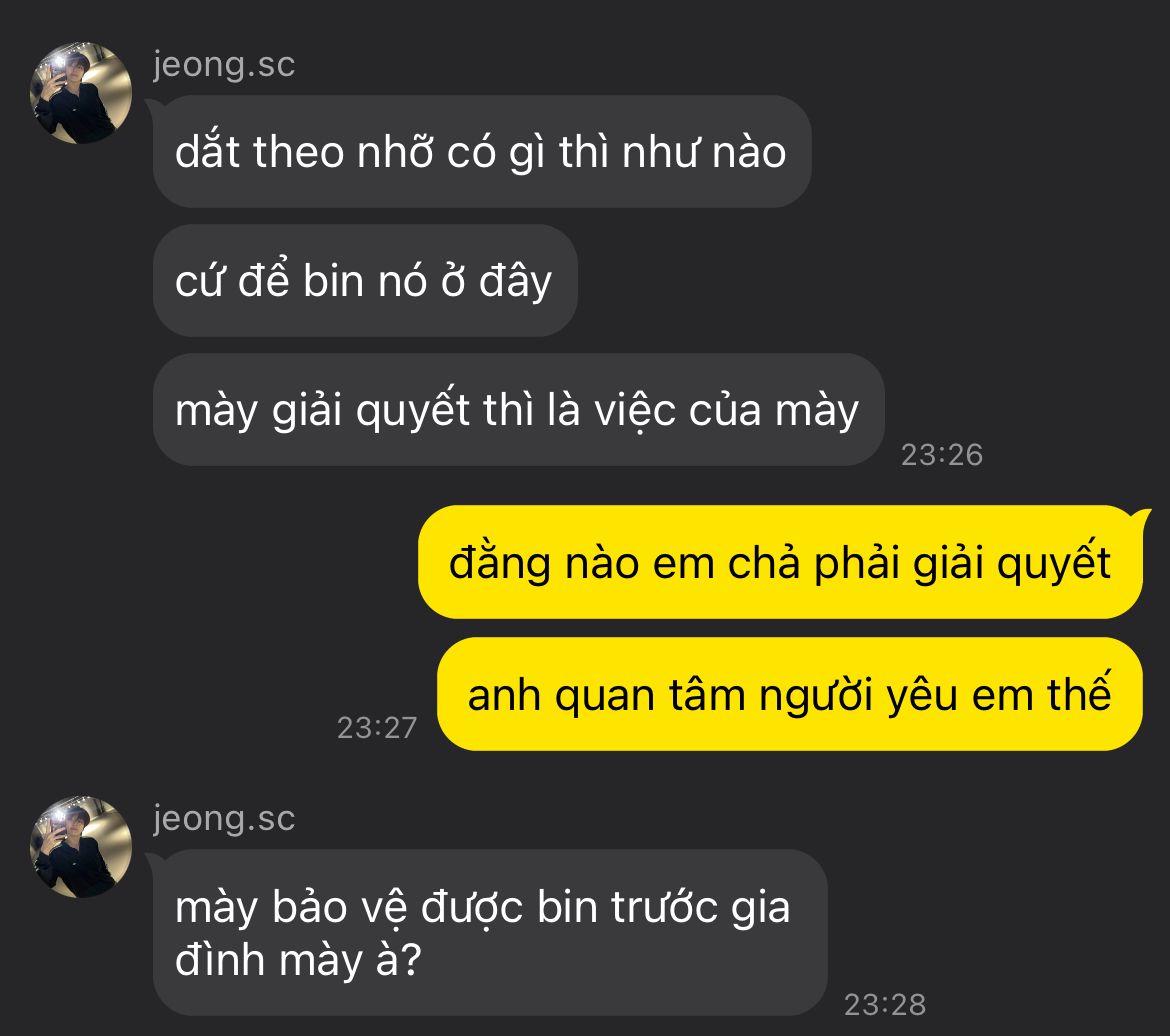Image resolution: width=1170 pixels, height=1036 pixels.
Task: Open the lower jeong.sc username label
Action: pos(225,819)
